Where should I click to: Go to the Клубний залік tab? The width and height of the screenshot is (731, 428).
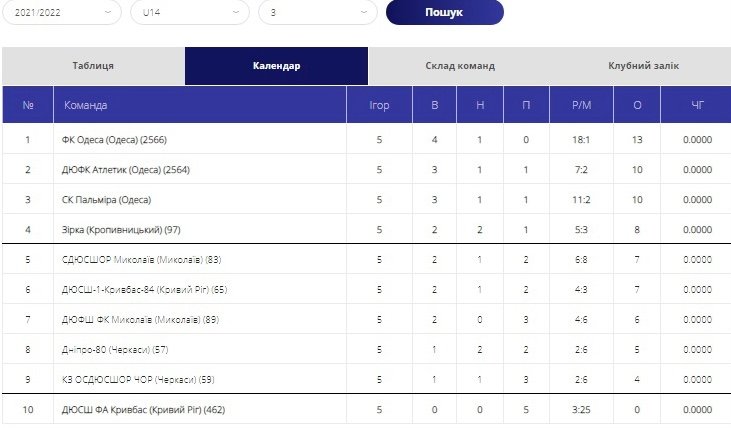tap(643, 66)
